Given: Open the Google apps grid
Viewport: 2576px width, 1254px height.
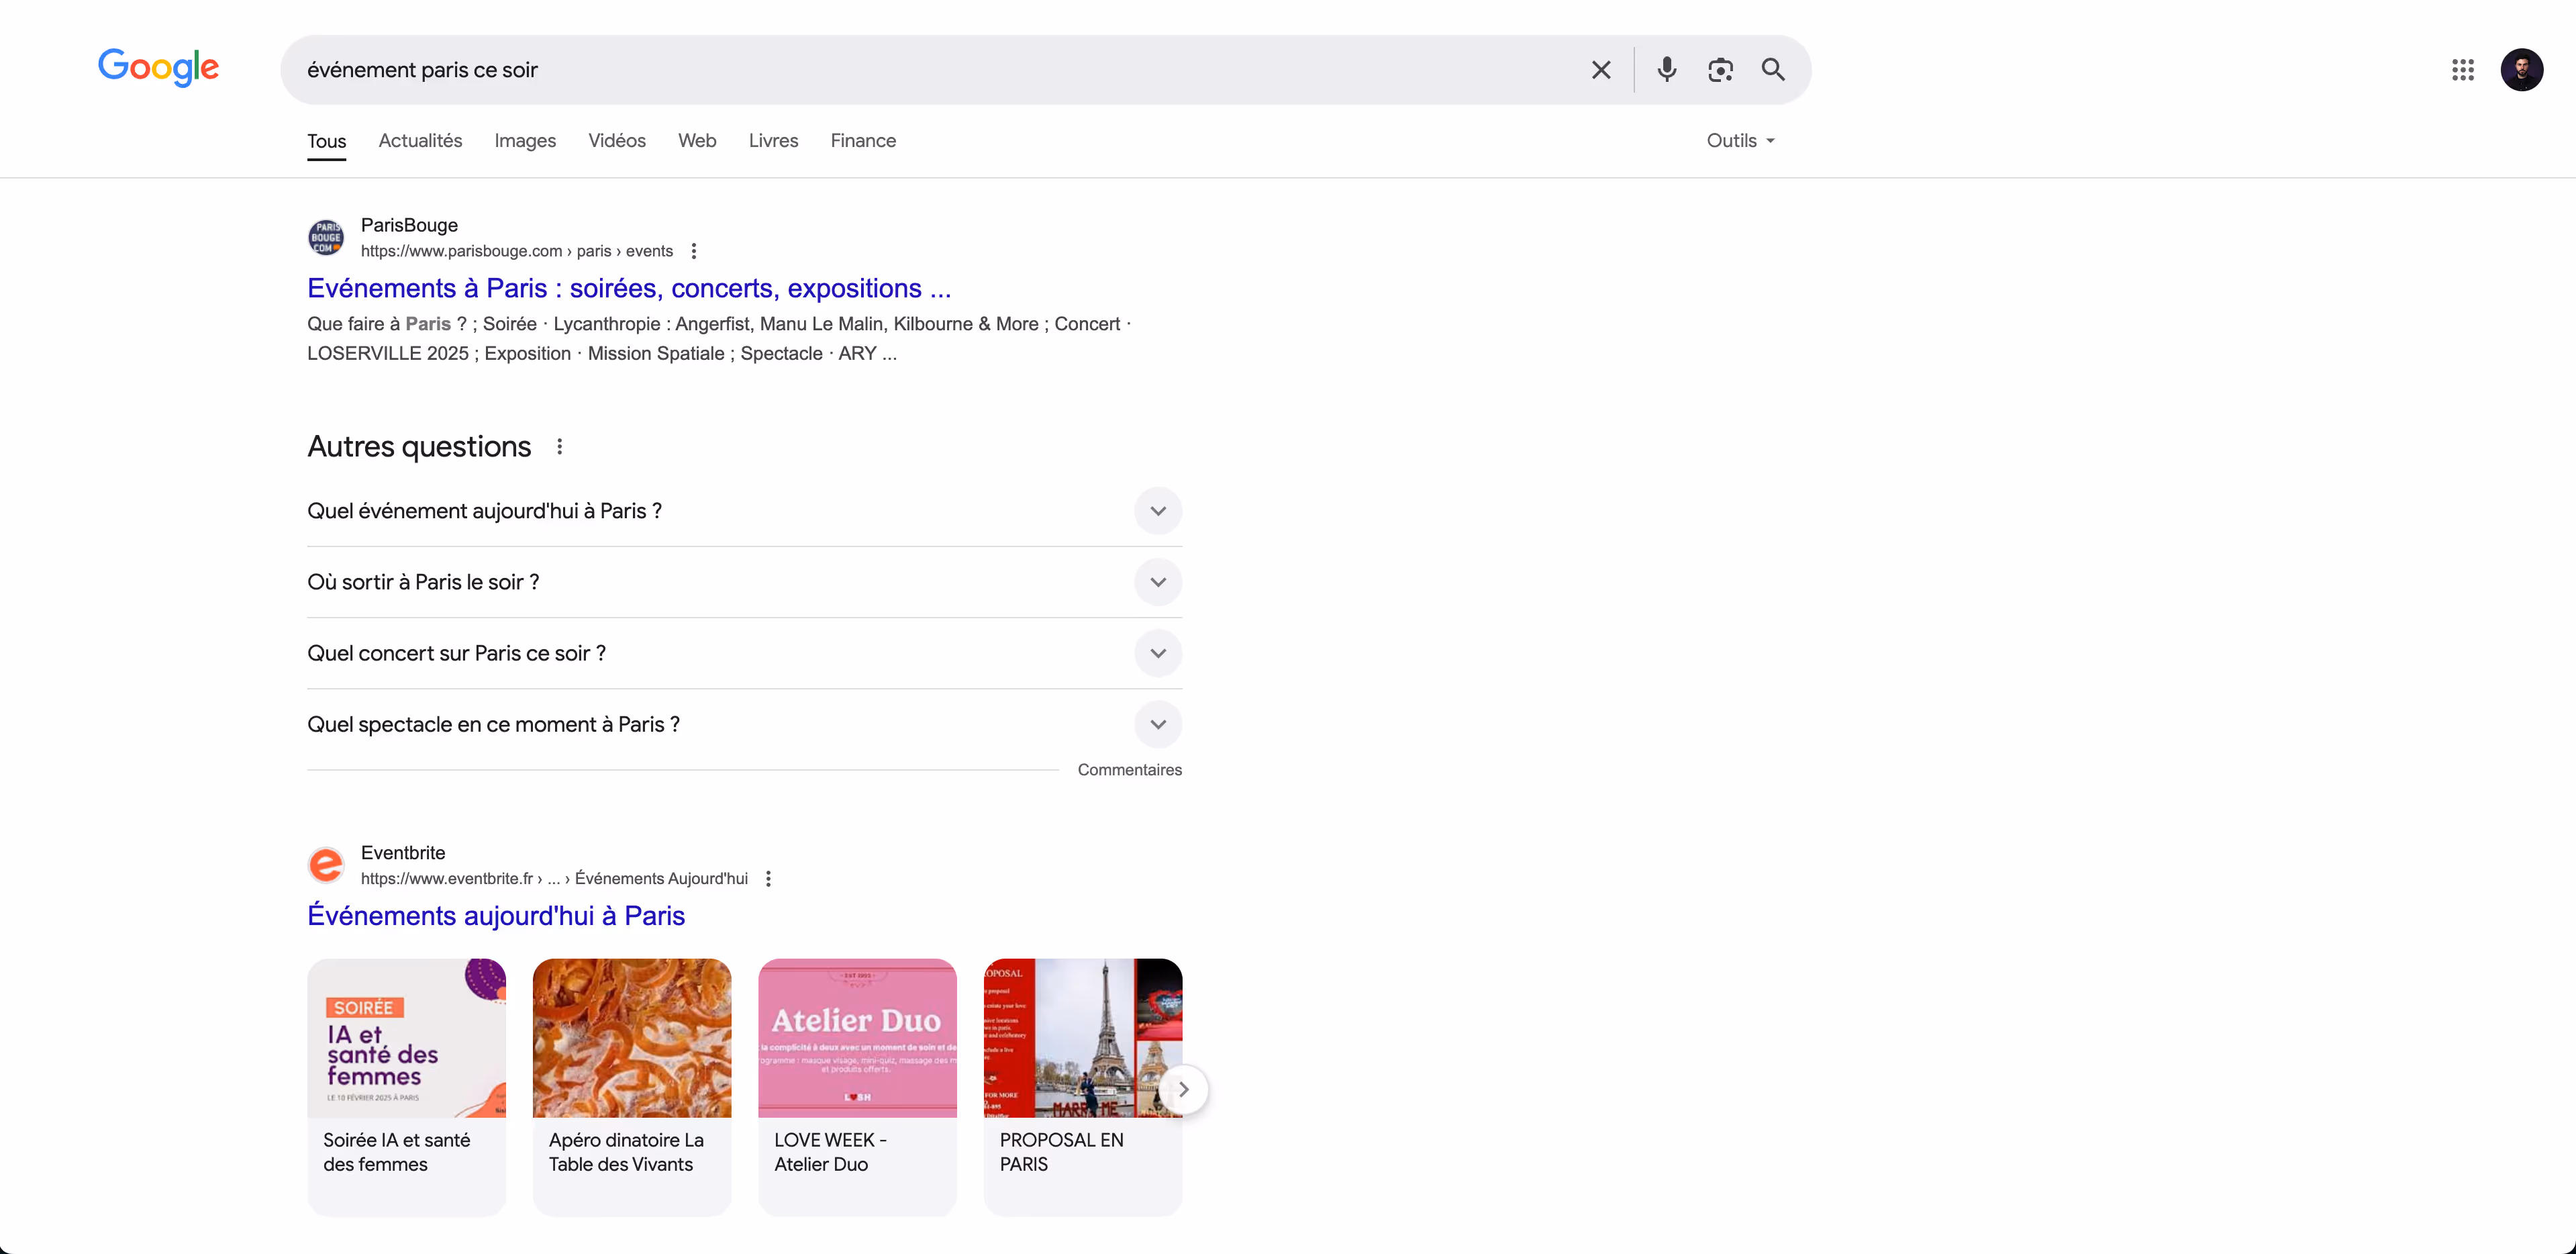Looking at the screenshot, I should tap(2462, 70).
